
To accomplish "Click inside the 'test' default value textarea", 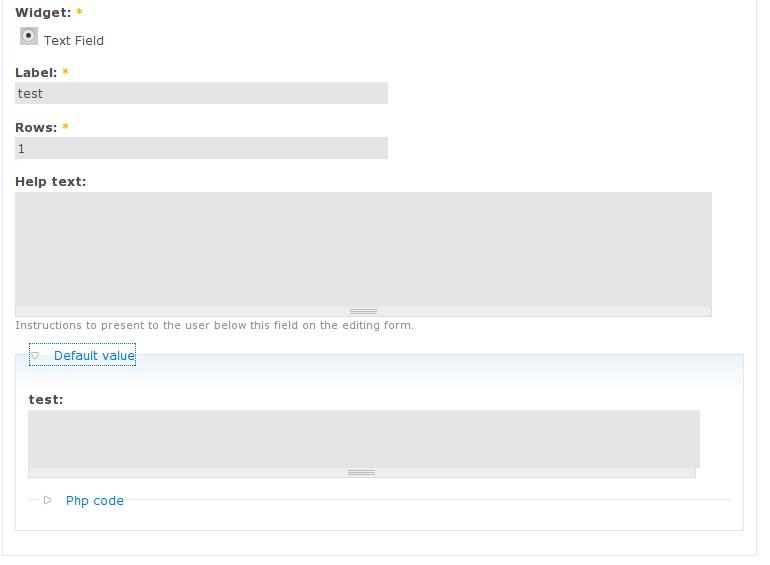I will (x=363, y=438).
